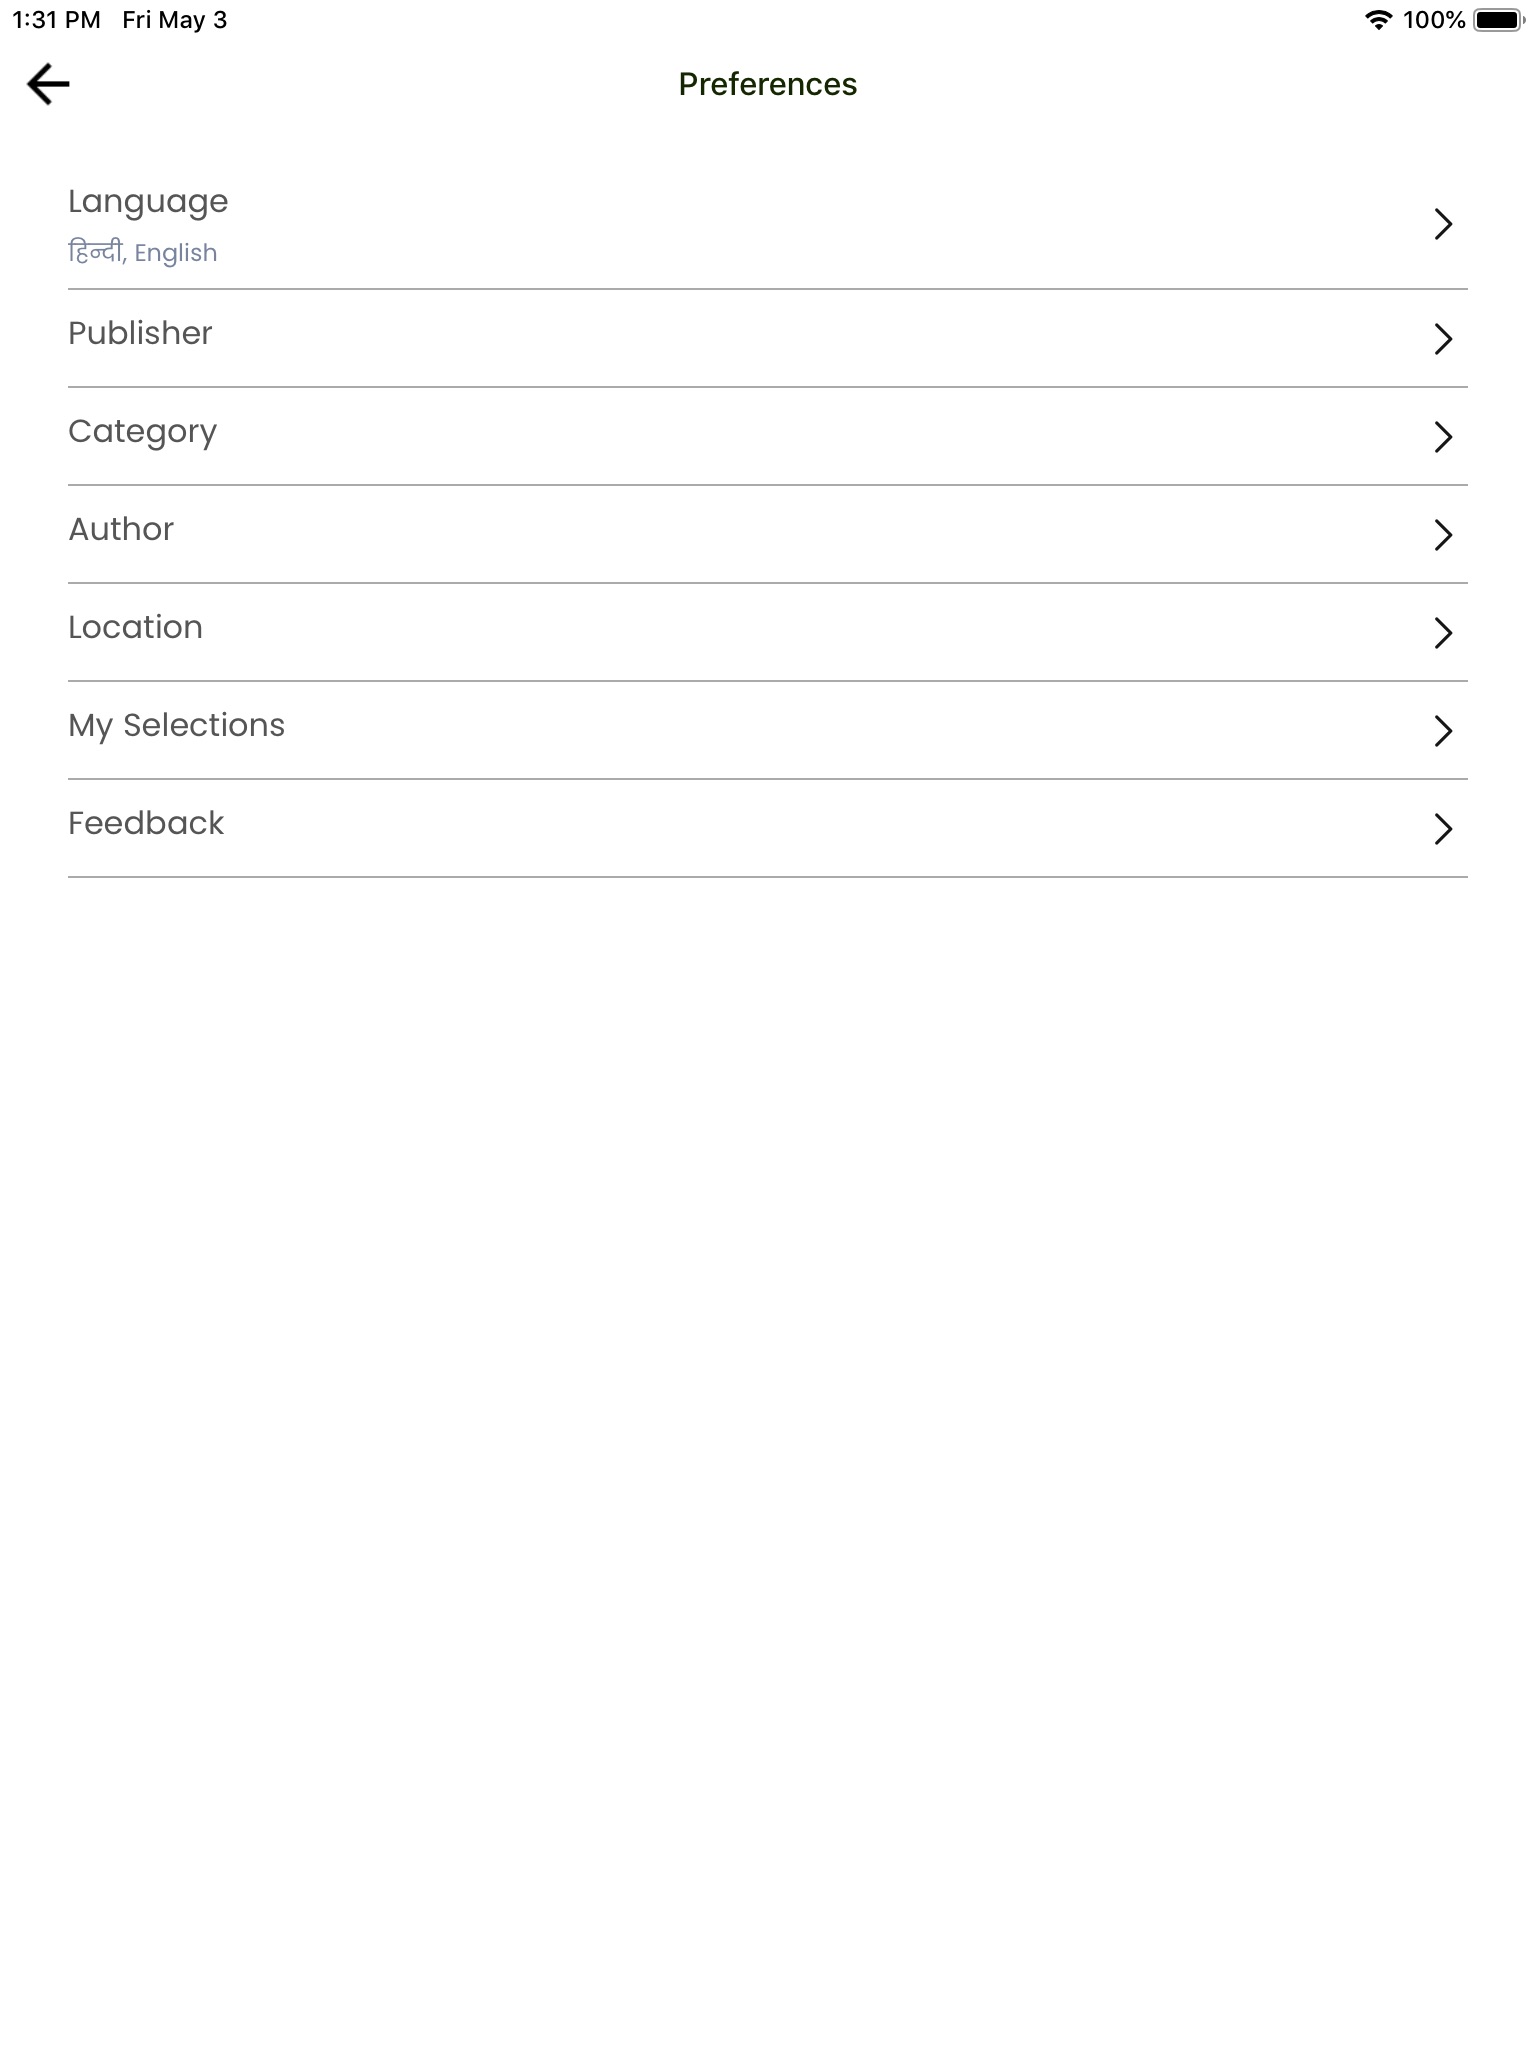The height and width of the screenshot is (2048, 1536).
Task: Open the Language preference
Action: pos(148,202)
